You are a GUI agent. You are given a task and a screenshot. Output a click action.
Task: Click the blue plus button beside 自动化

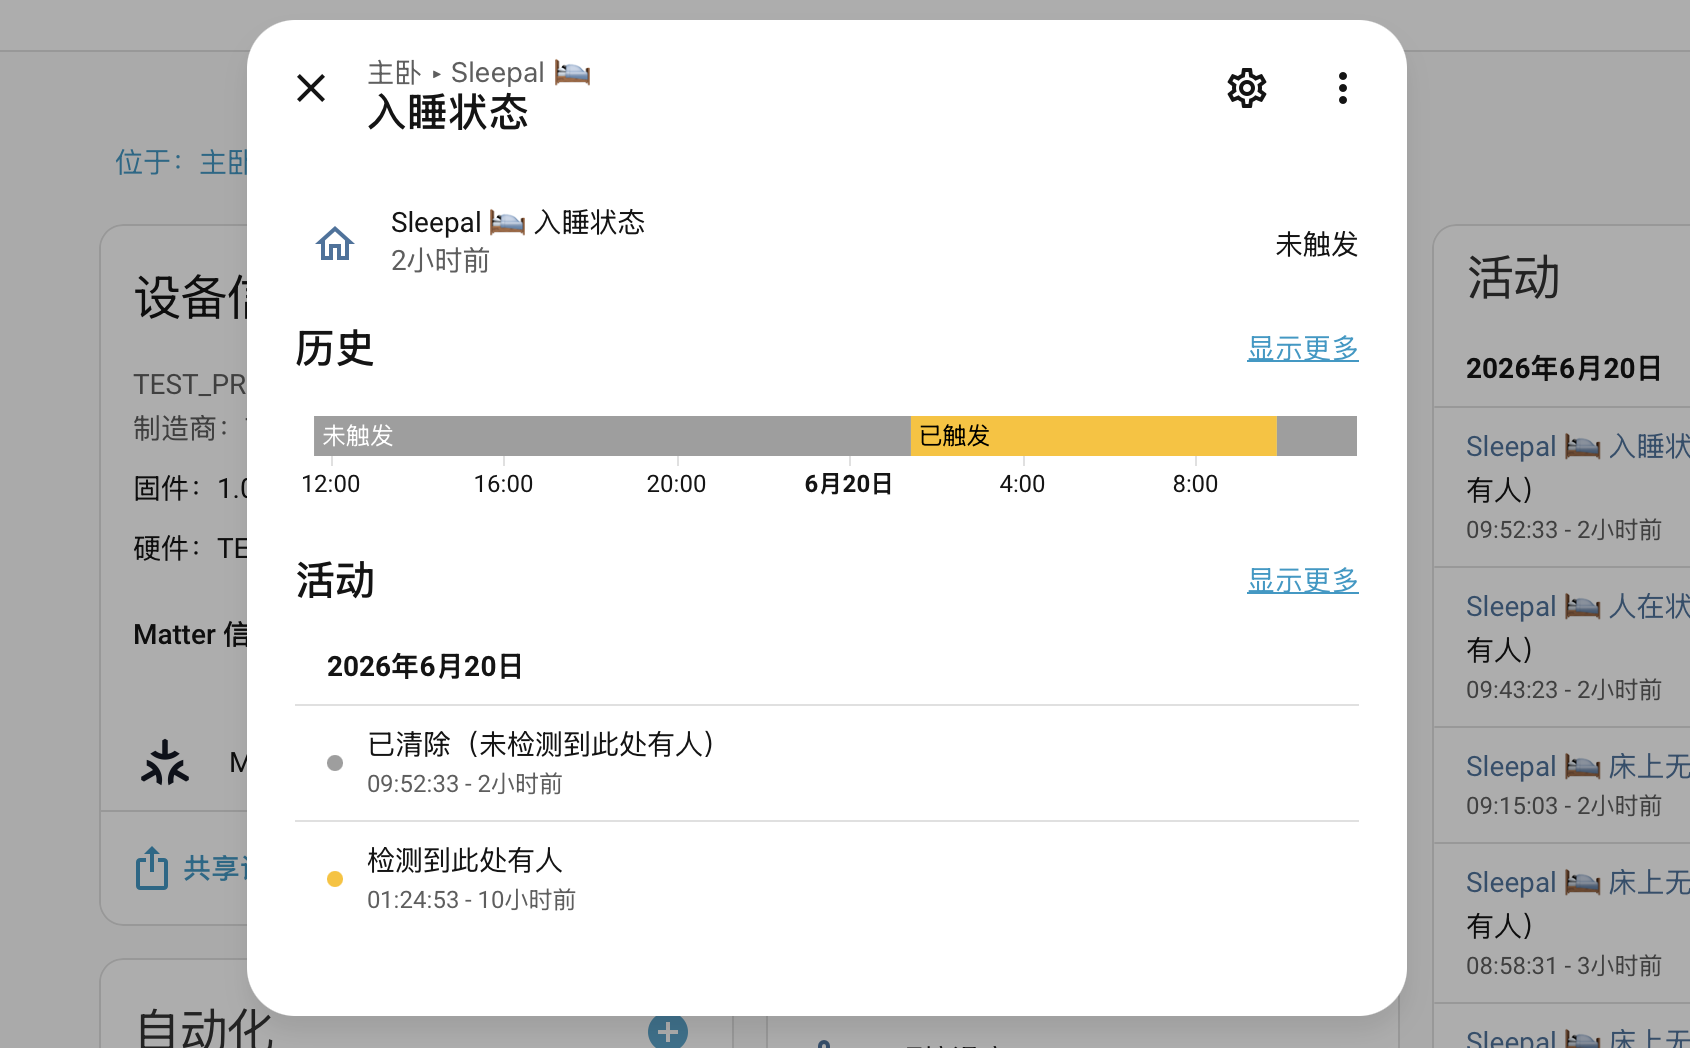point(668,1031)
